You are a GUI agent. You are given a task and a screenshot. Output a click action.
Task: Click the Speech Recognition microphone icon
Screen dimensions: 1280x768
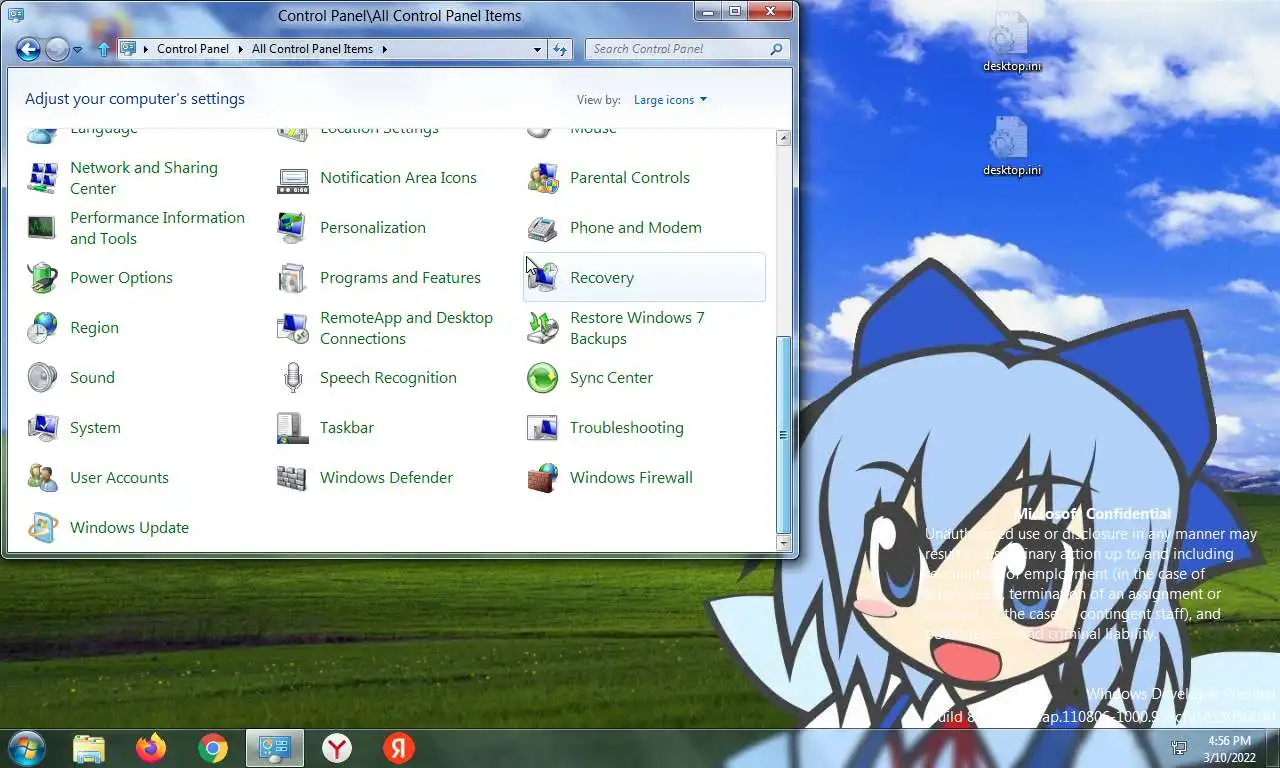point(292,378)
